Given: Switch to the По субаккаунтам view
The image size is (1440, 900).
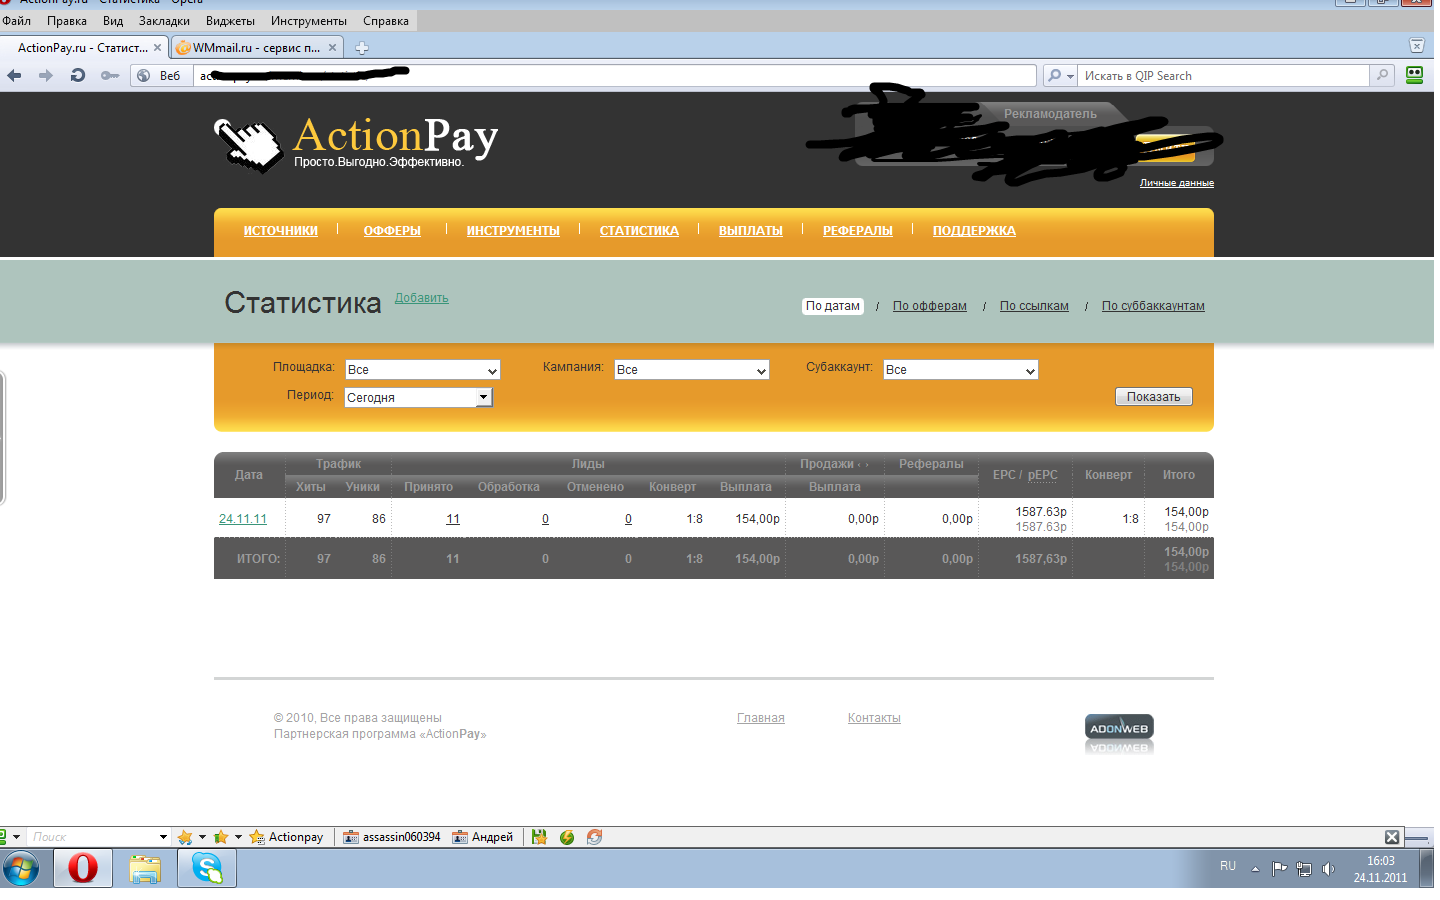Looking at the screenshot, I should coord(1153,306).
